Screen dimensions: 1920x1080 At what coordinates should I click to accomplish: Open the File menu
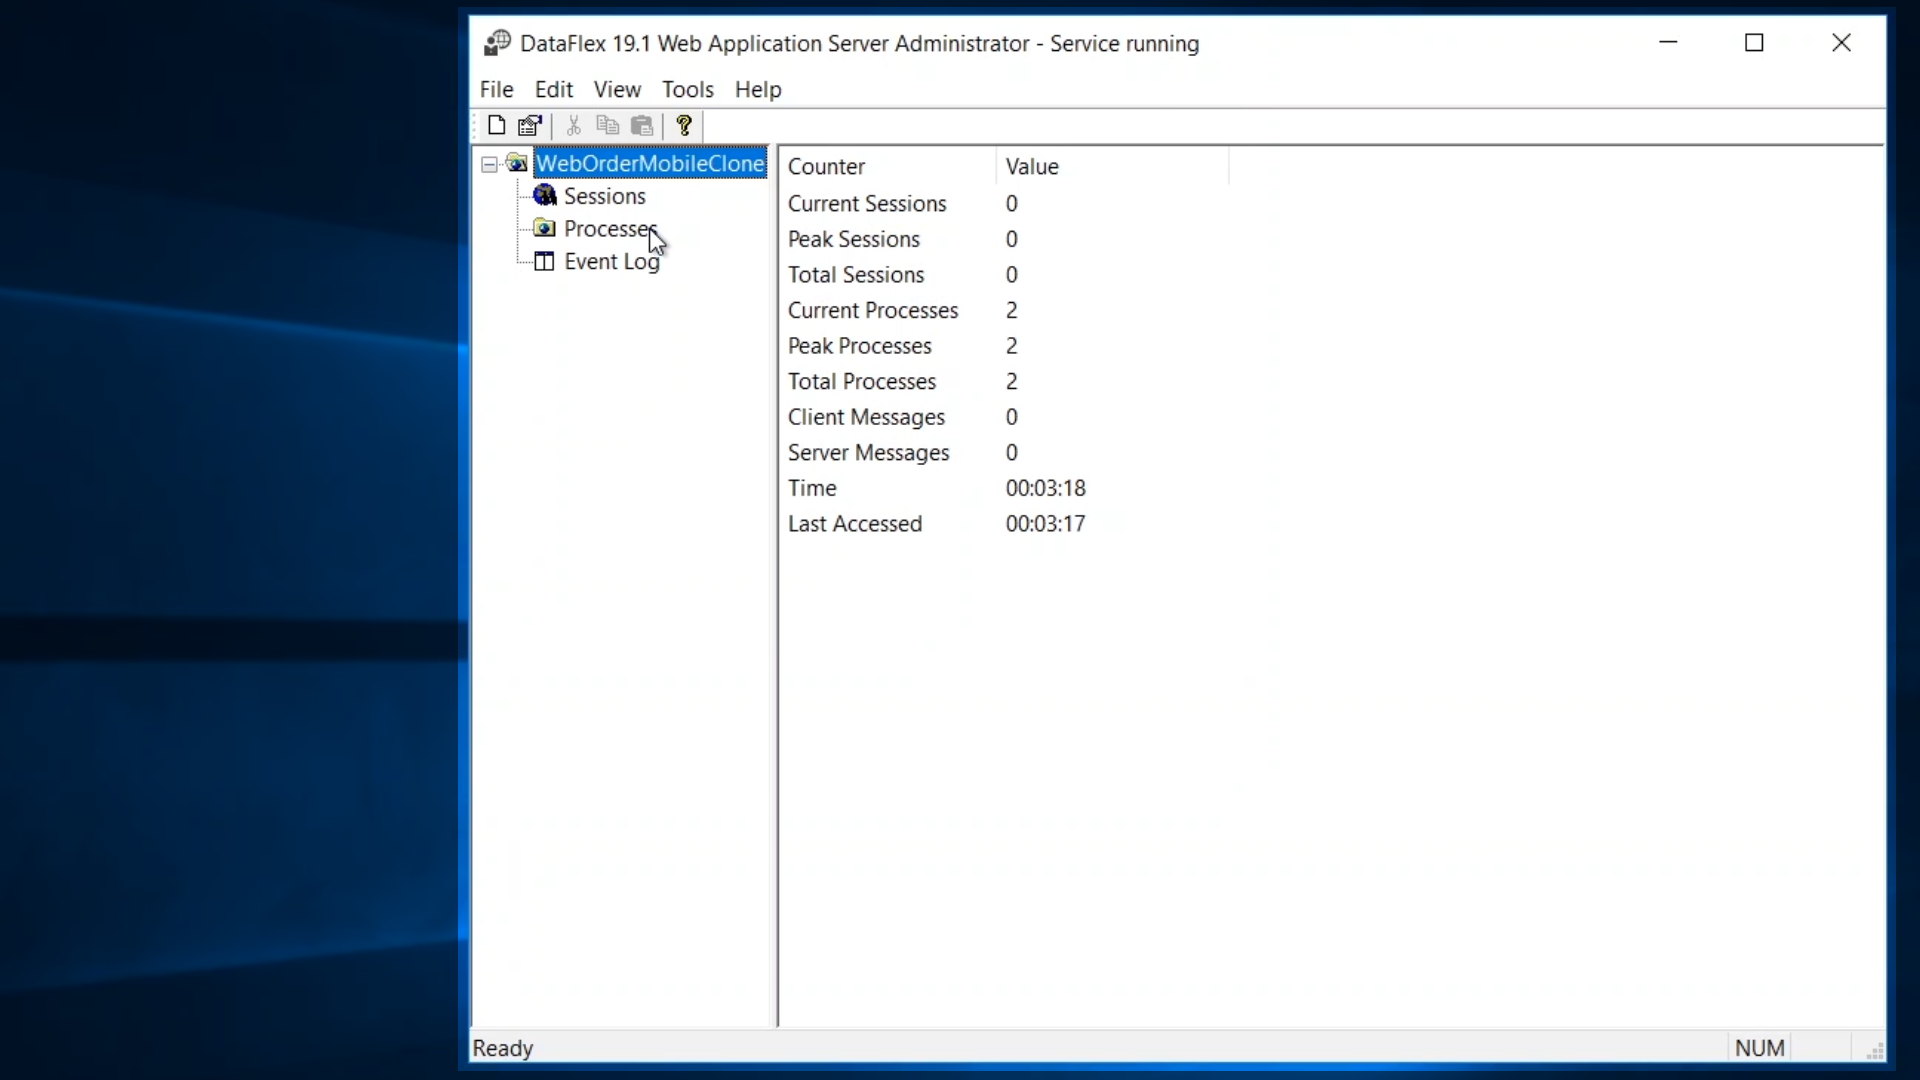tap(496, 89)
